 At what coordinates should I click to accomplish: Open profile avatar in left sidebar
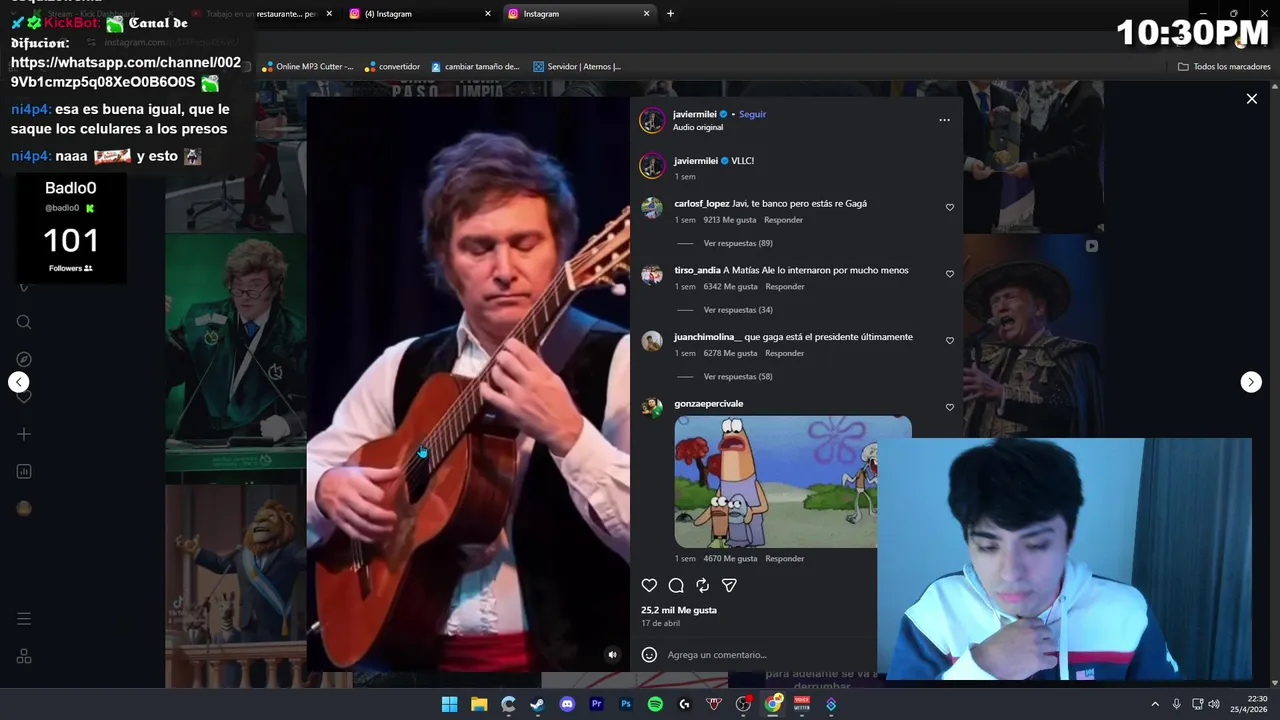coord(24,508)
